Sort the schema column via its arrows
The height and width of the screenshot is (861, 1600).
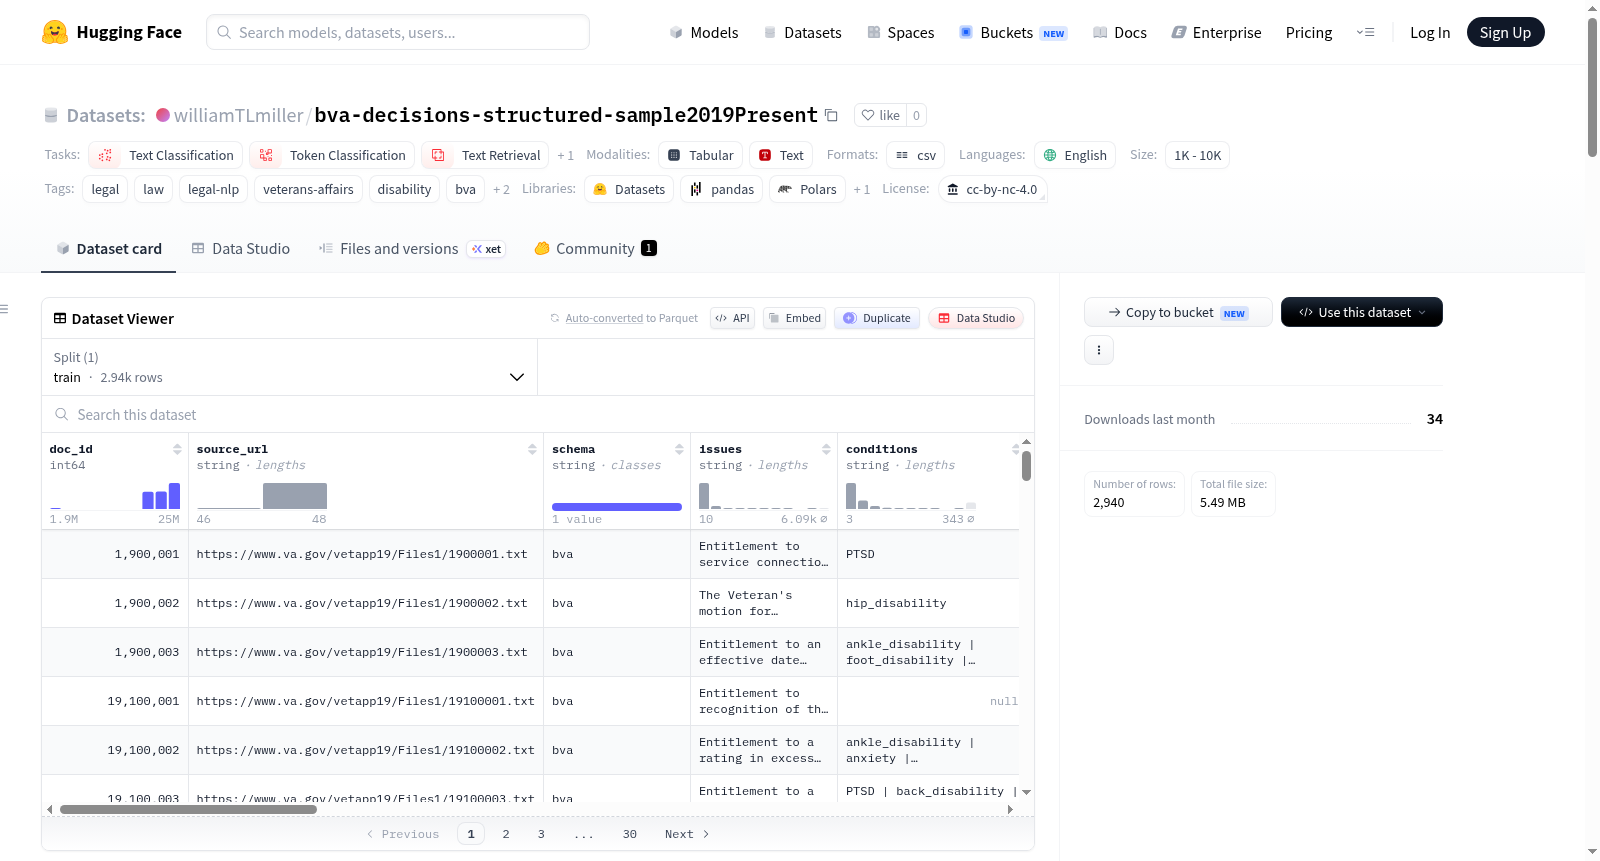679,449
